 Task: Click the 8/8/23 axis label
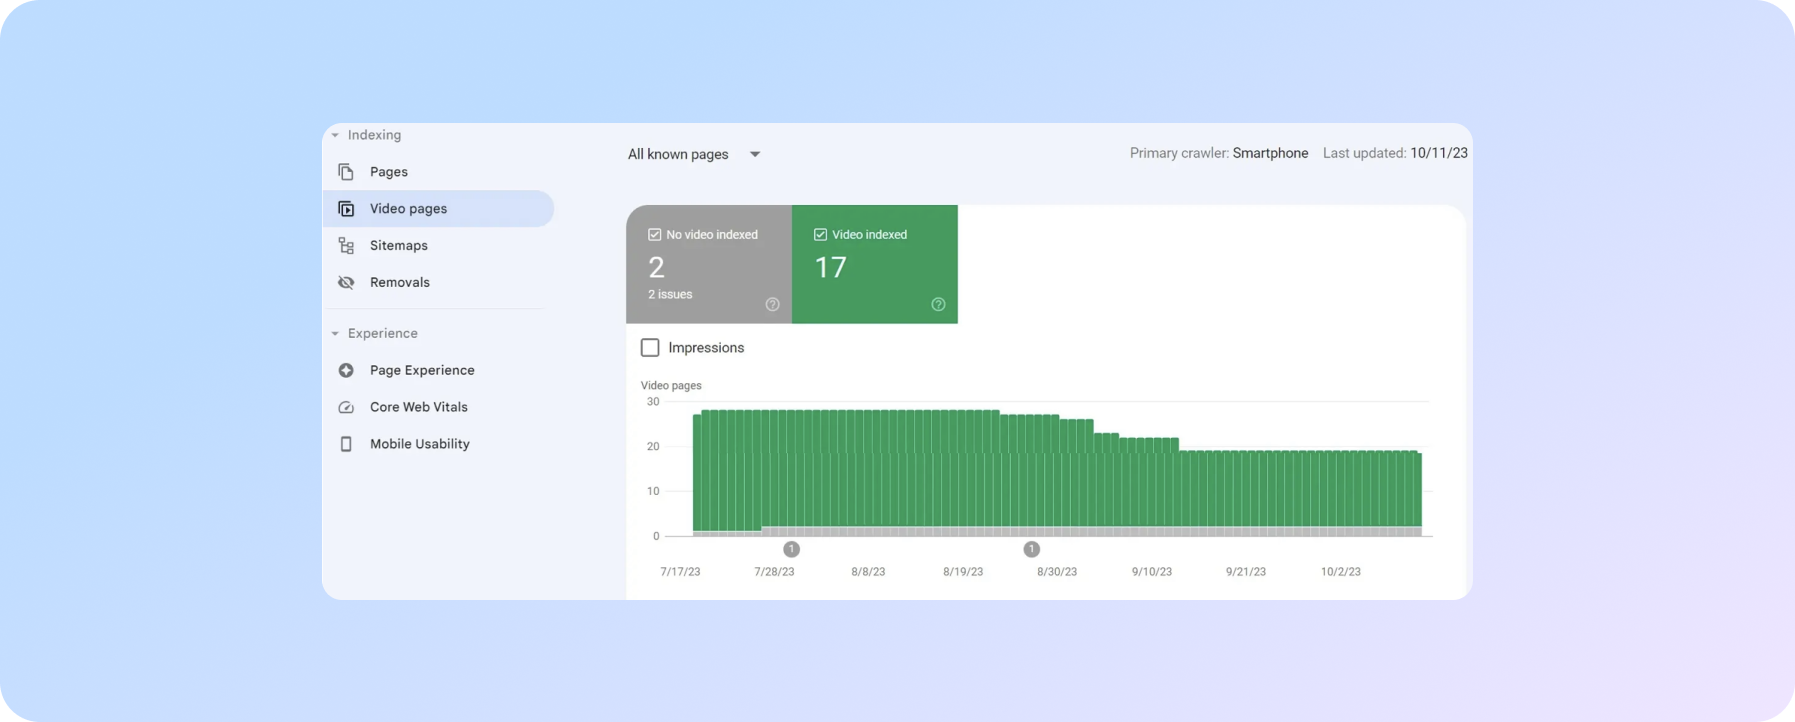(868, 572)
